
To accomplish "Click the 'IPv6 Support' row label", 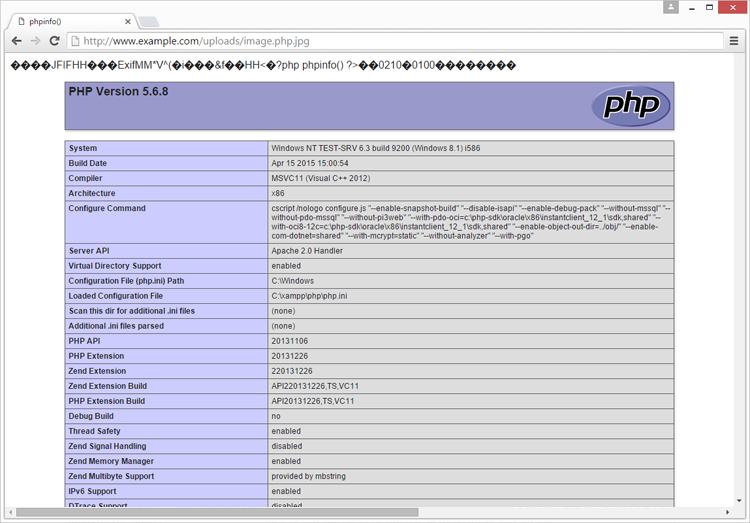I will [92, 491].
